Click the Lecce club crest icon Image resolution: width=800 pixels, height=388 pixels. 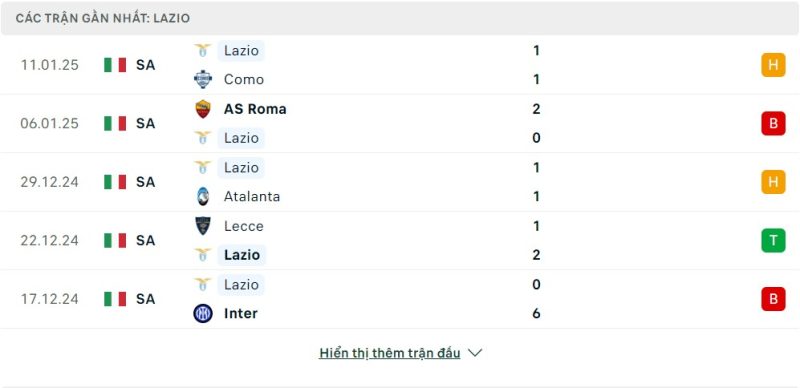click(203, 226)
